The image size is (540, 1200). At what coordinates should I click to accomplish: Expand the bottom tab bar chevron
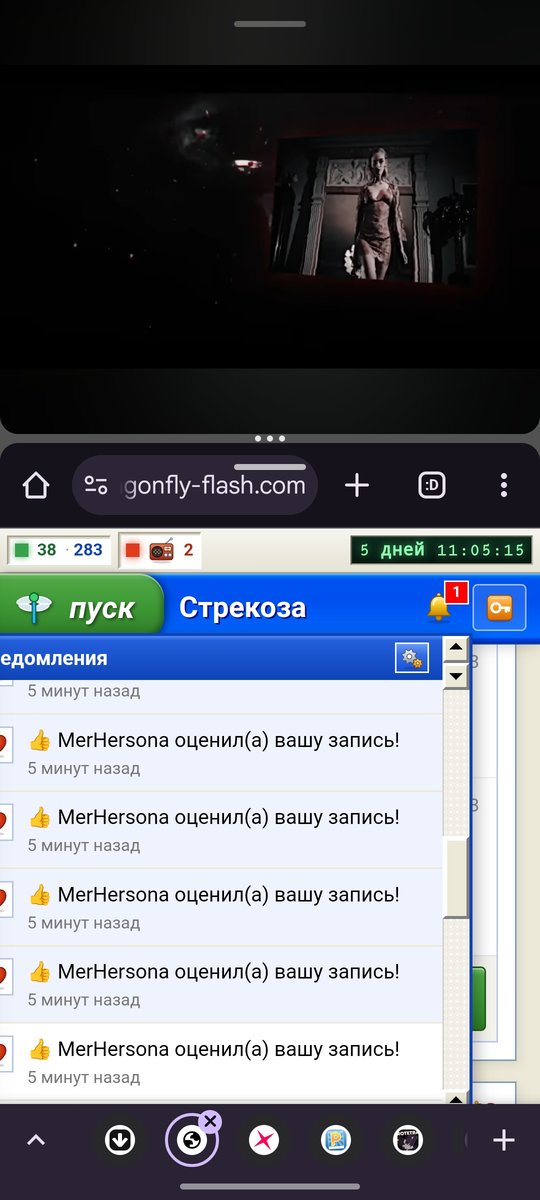(35, 1140)
